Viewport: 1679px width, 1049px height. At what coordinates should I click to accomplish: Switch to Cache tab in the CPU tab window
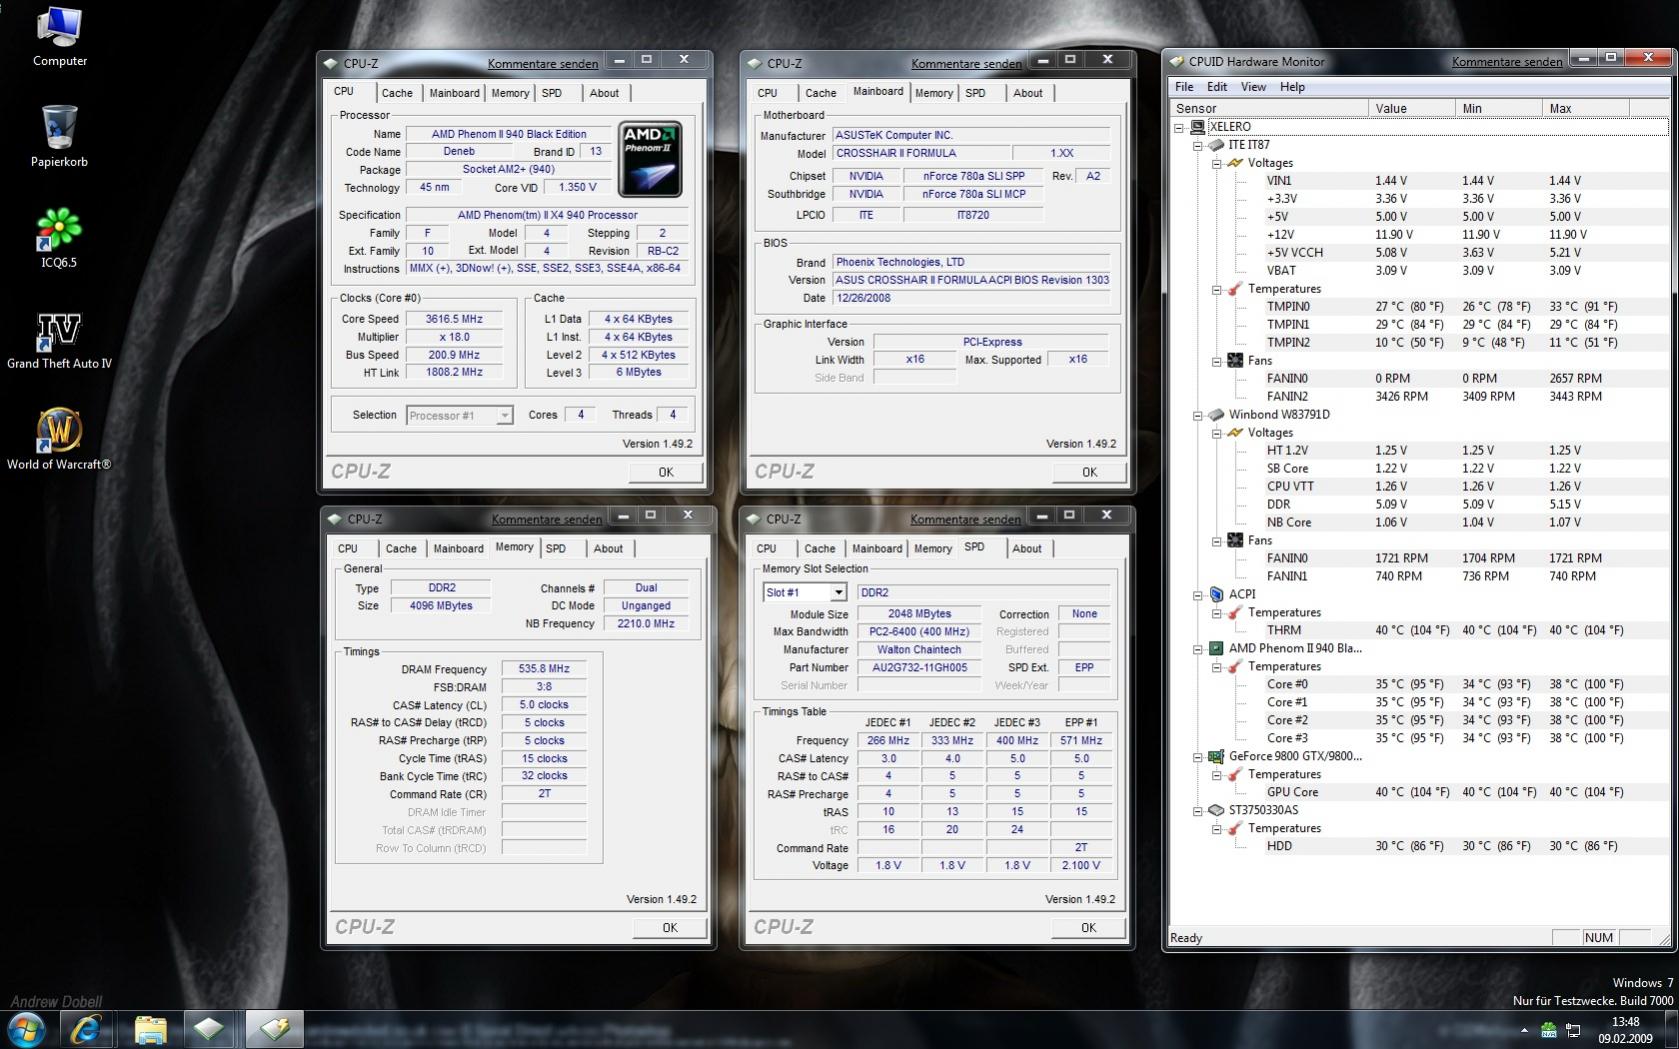pyautogui.click(x=397, y=93)
